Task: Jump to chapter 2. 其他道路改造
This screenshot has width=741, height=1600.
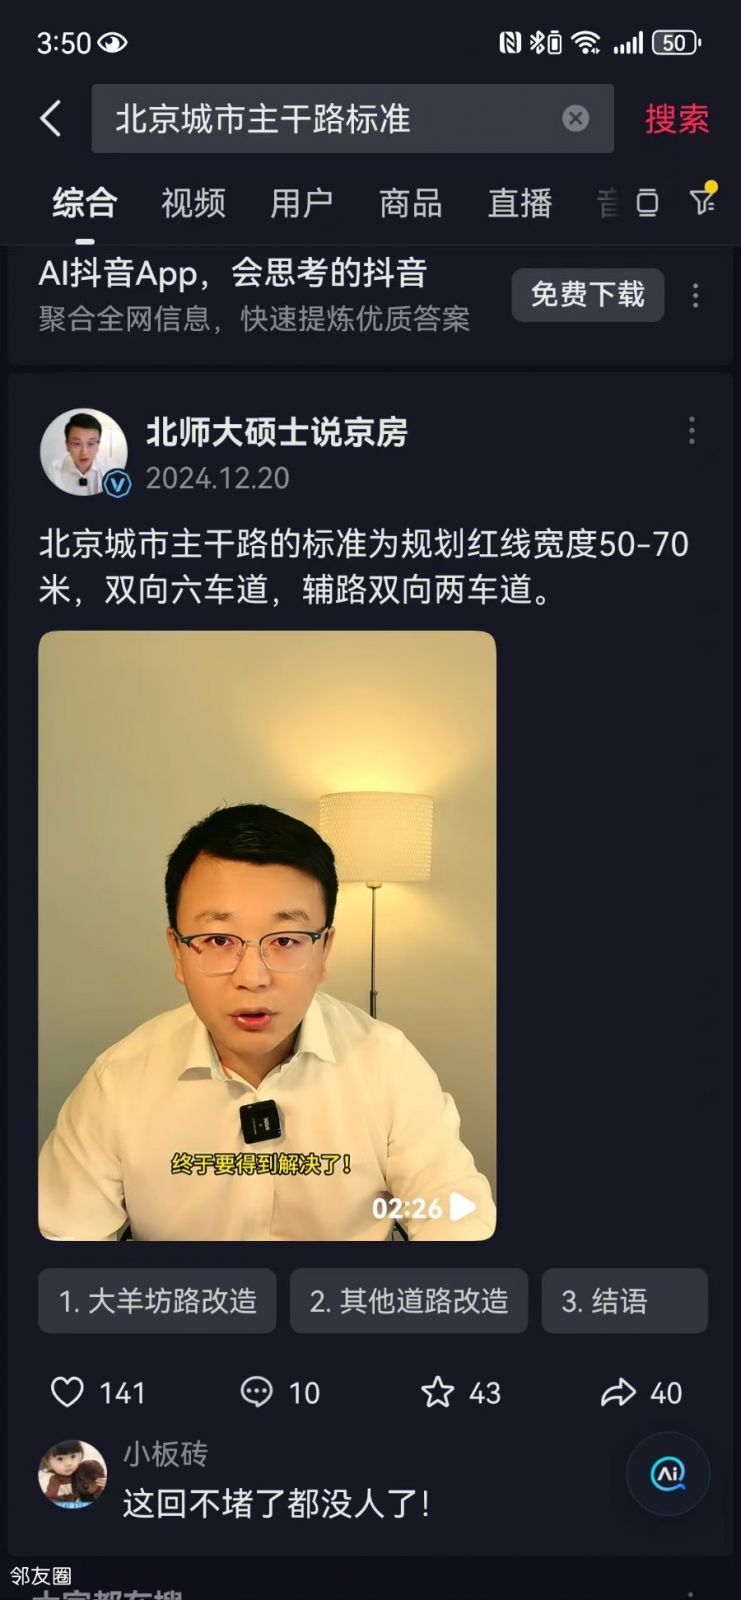Action: [x=409, y=1301]
